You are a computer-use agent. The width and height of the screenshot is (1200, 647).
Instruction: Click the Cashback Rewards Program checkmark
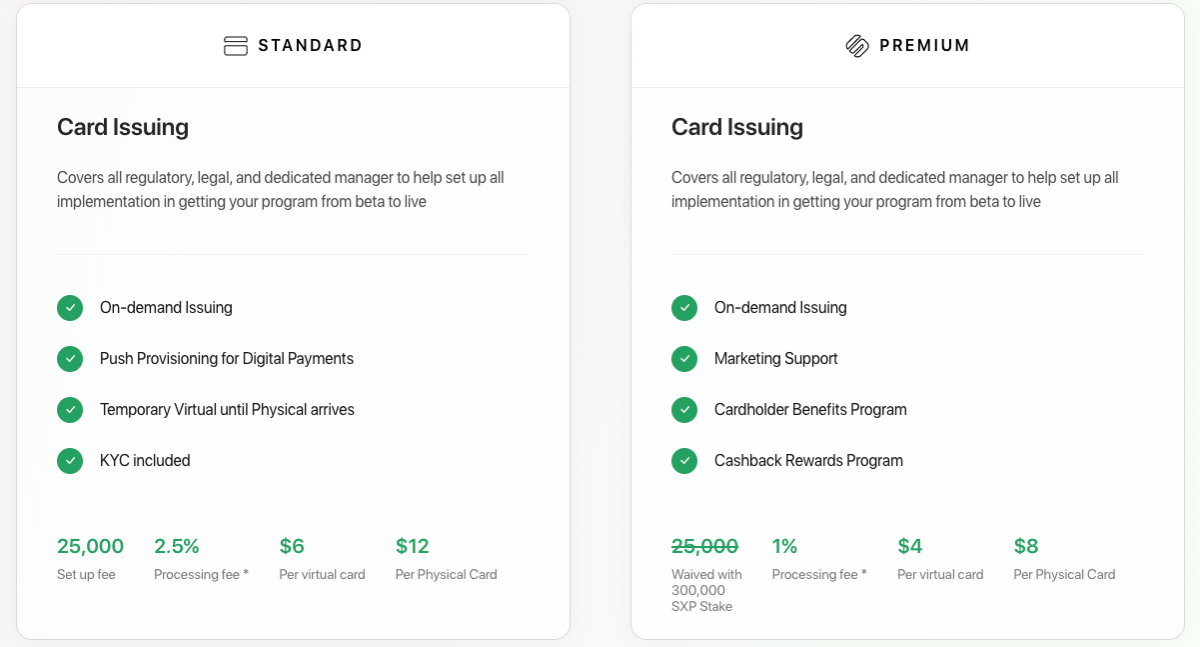click(x=684, y=461)
